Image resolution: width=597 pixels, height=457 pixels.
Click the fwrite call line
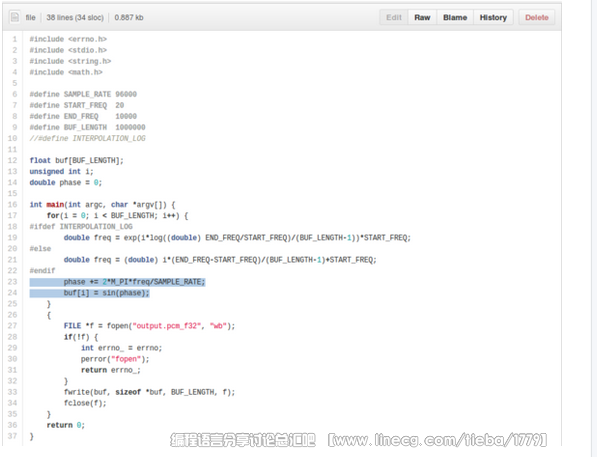click(x=149, y=392)
